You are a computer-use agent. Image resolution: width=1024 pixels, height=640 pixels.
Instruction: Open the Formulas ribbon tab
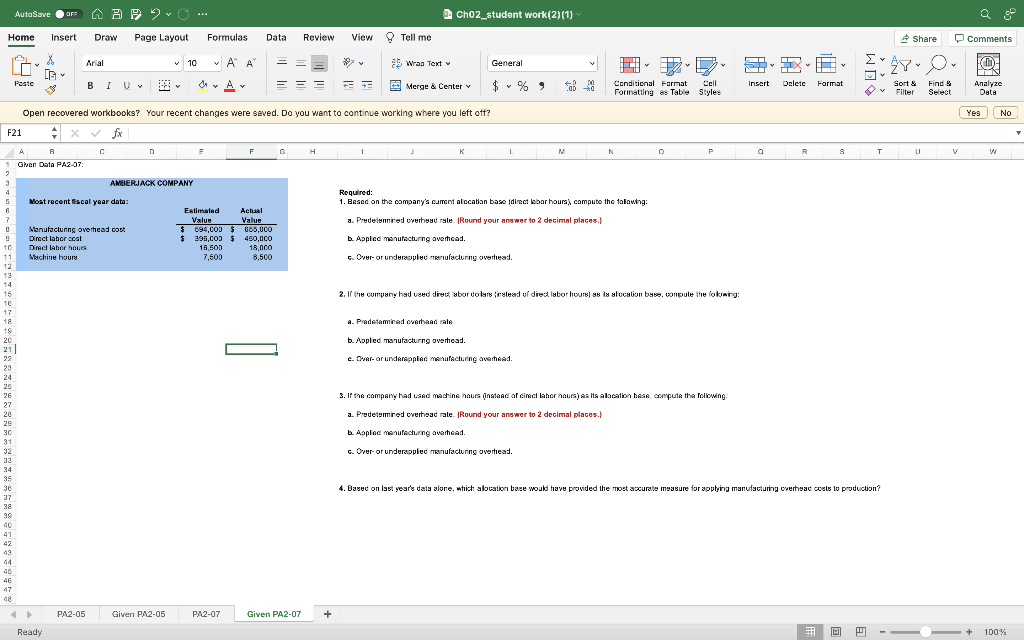pyautogui.click(x=227, y=37)
